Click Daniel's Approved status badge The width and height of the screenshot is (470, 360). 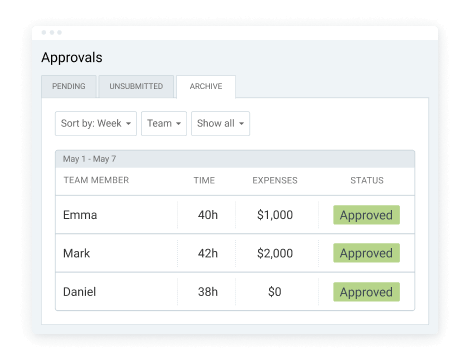pyautogui.click(x=366, y=292)
